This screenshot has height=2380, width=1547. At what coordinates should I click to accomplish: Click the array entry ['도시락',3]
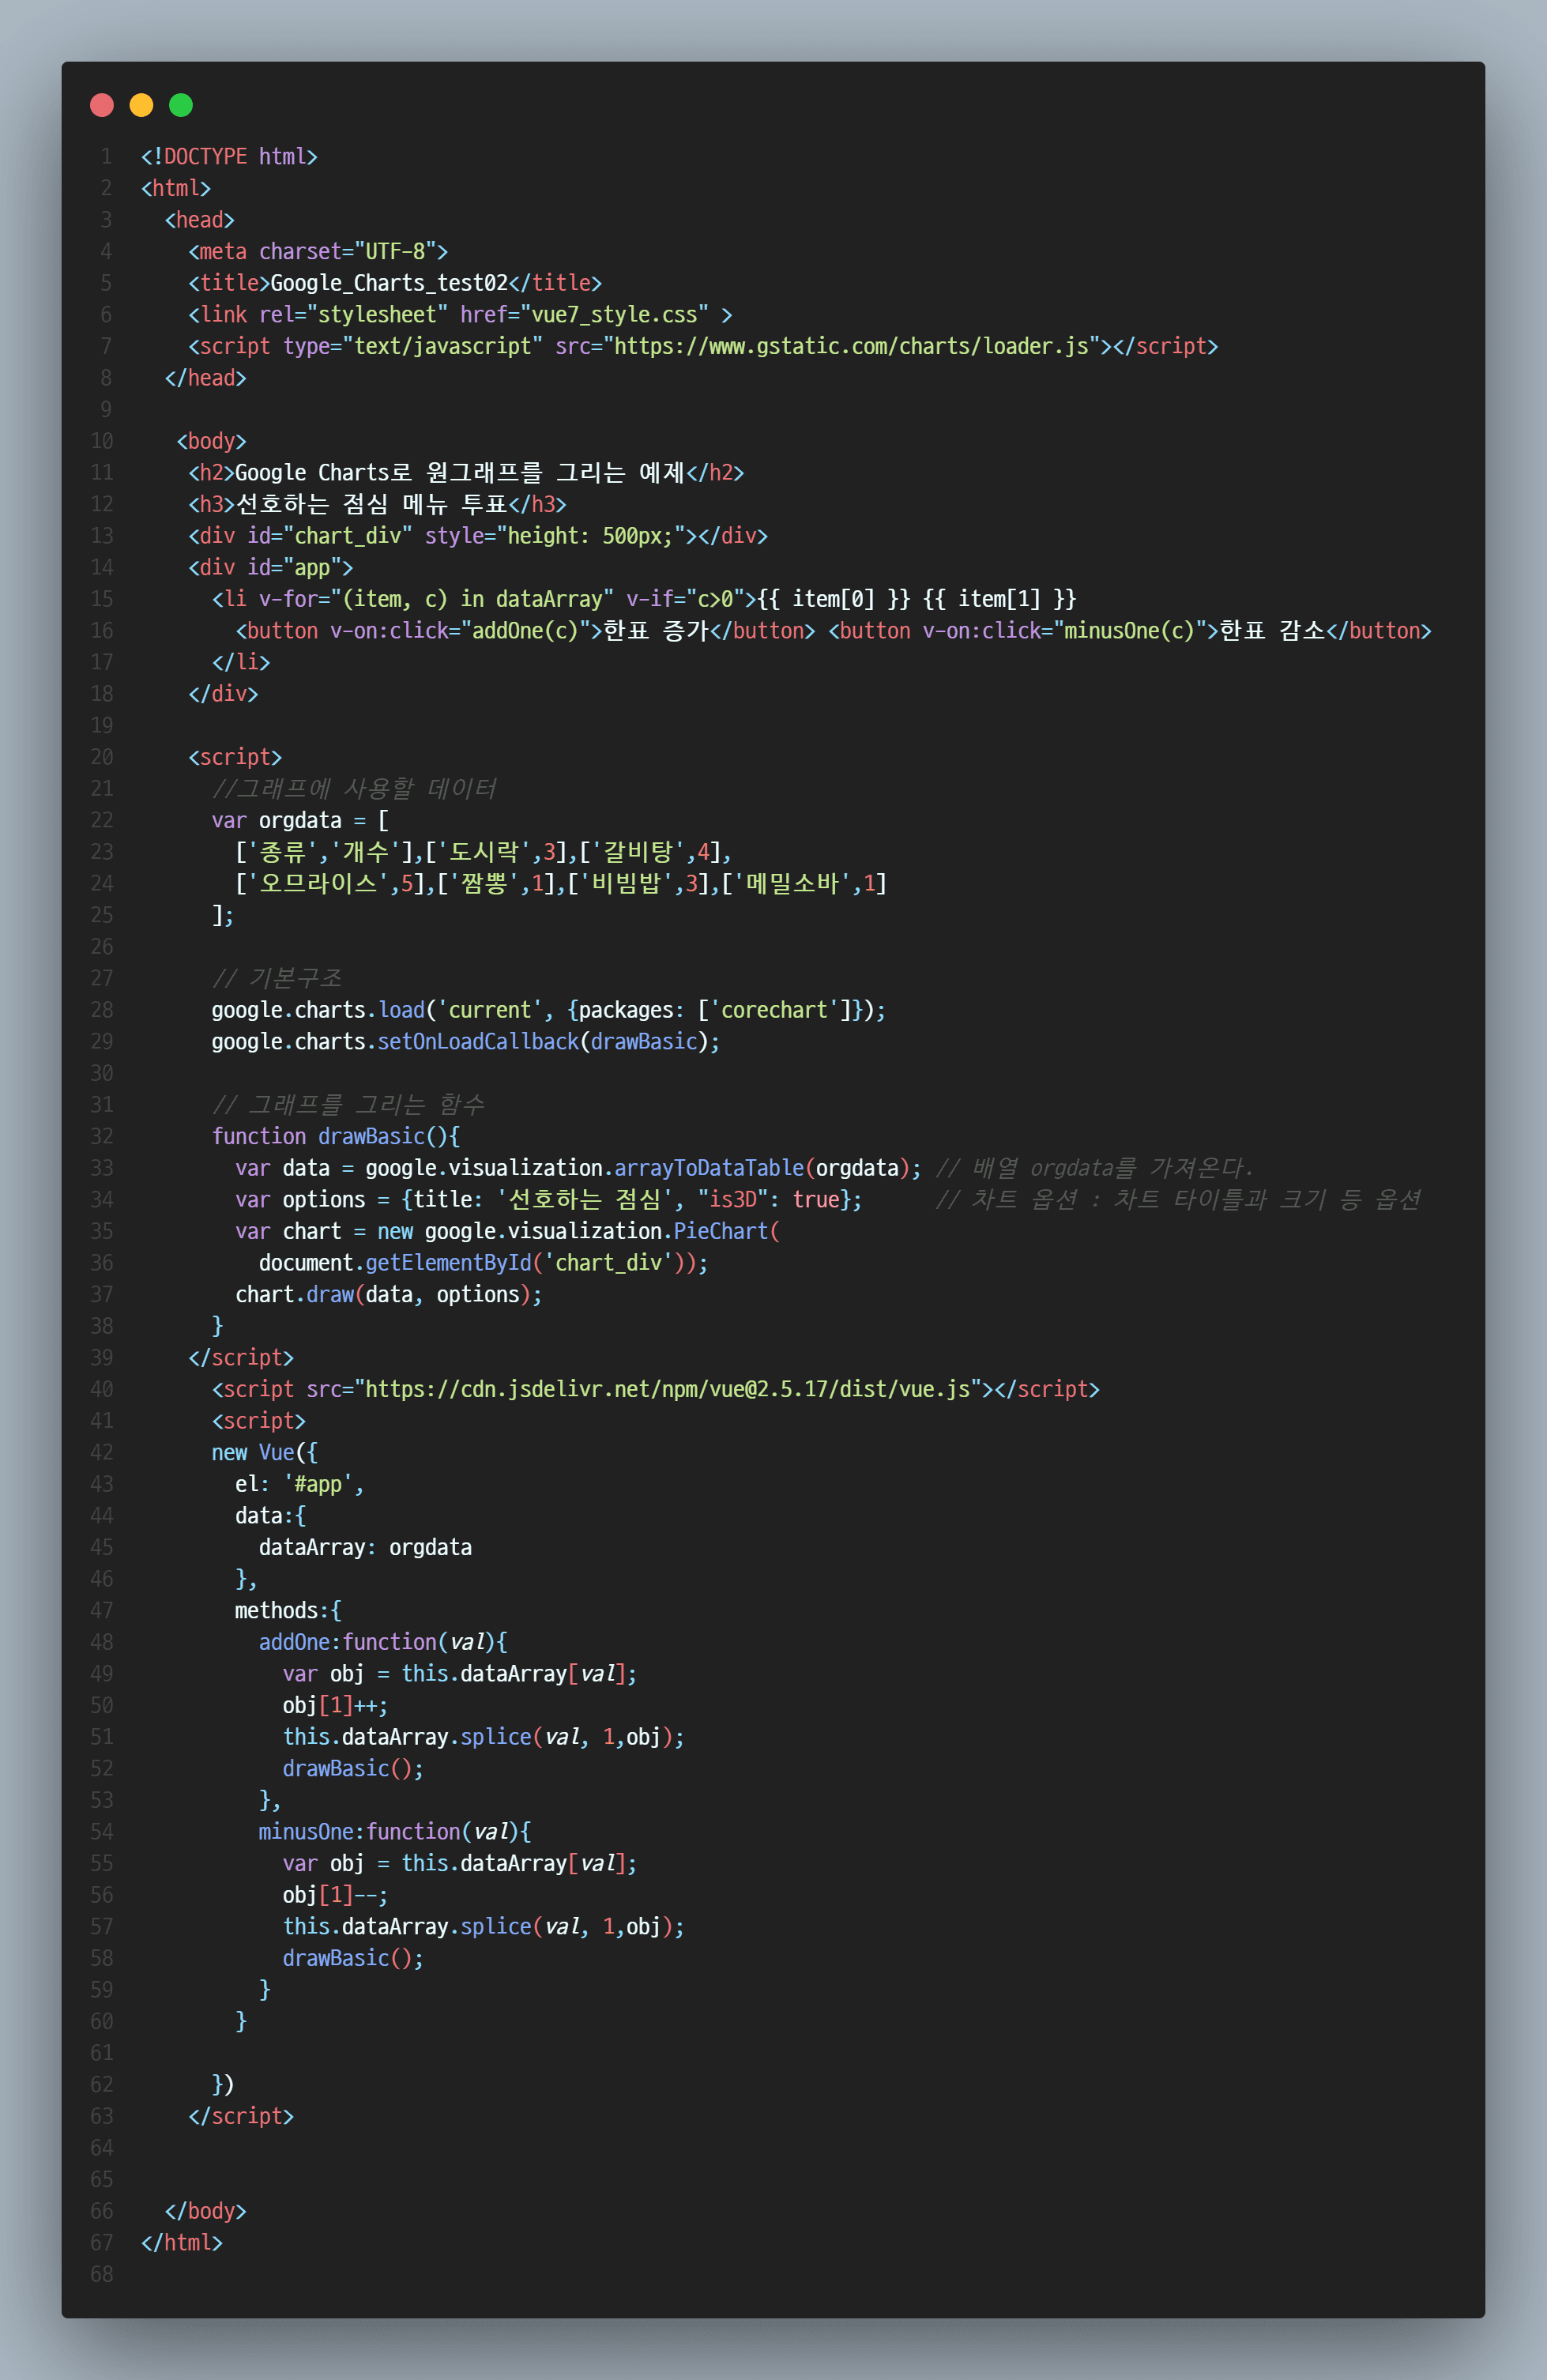[x=496, y=852]
